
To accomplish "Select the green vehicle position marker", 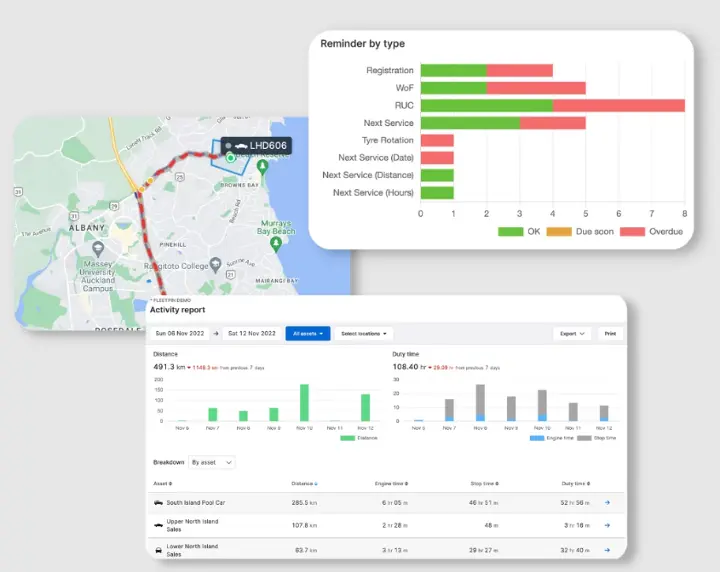I will point(231,157).
